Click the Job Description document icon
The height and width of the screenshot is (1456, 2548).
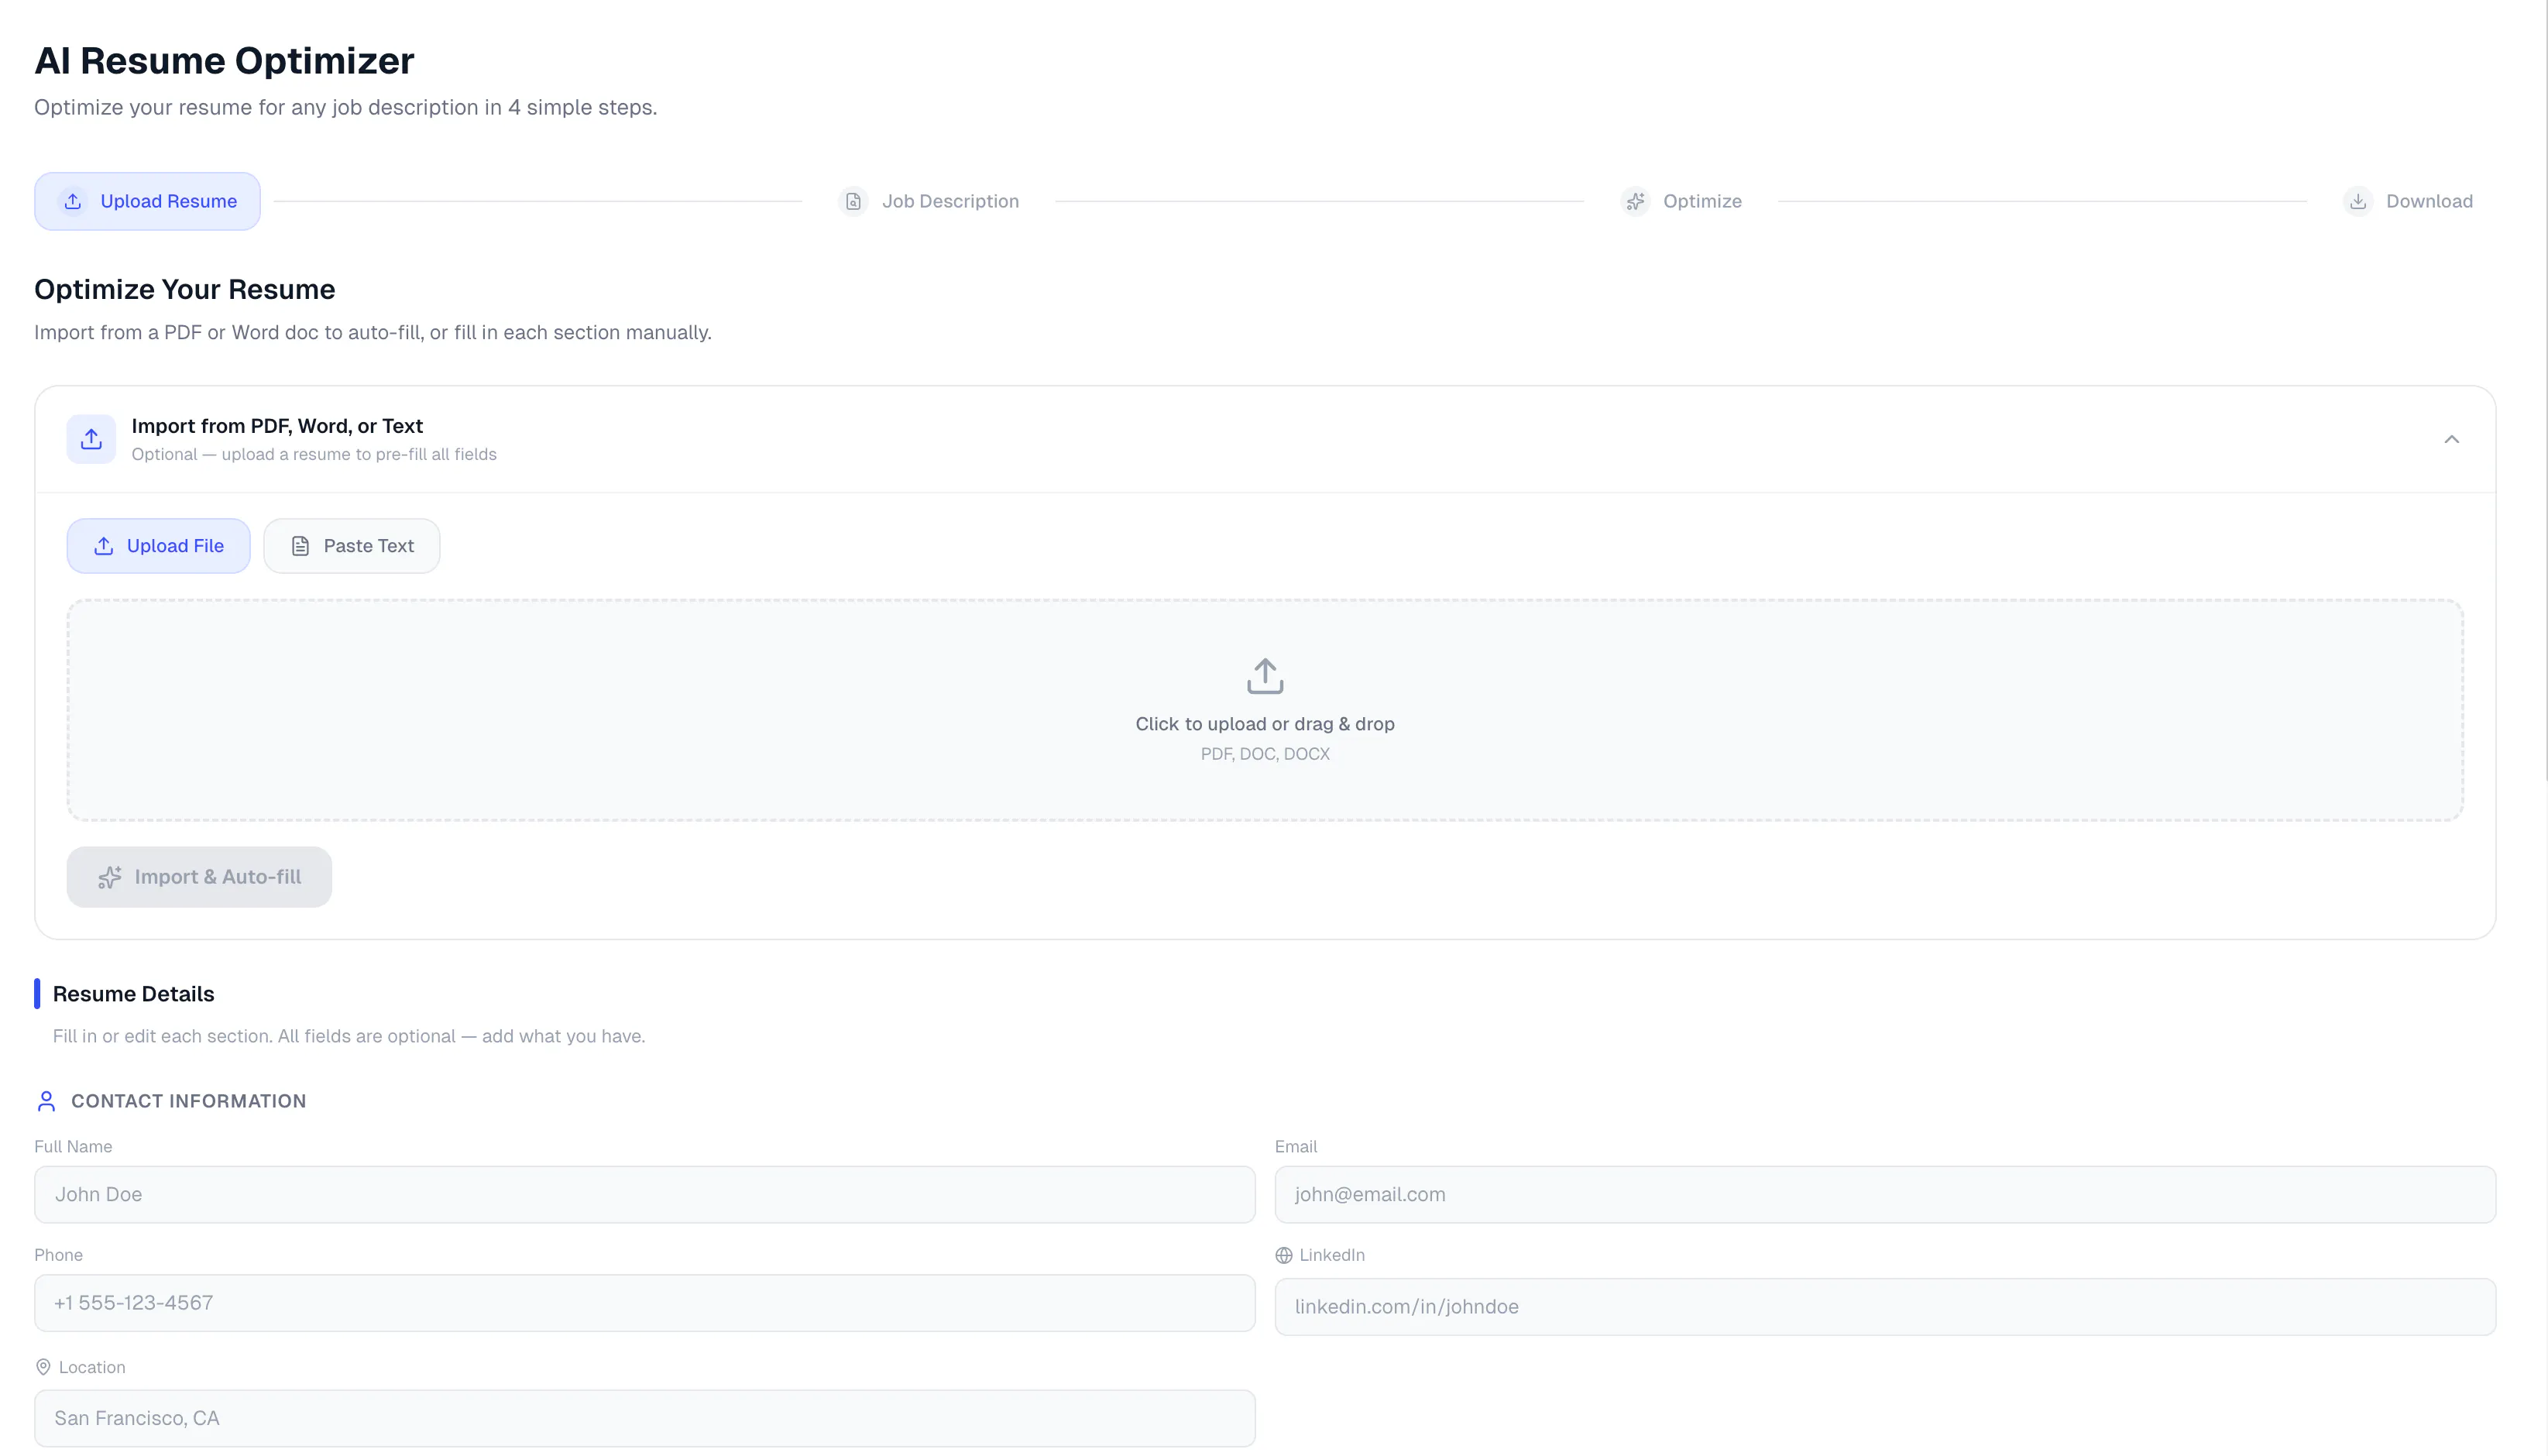pyautogui.click(x=853, y=201)
